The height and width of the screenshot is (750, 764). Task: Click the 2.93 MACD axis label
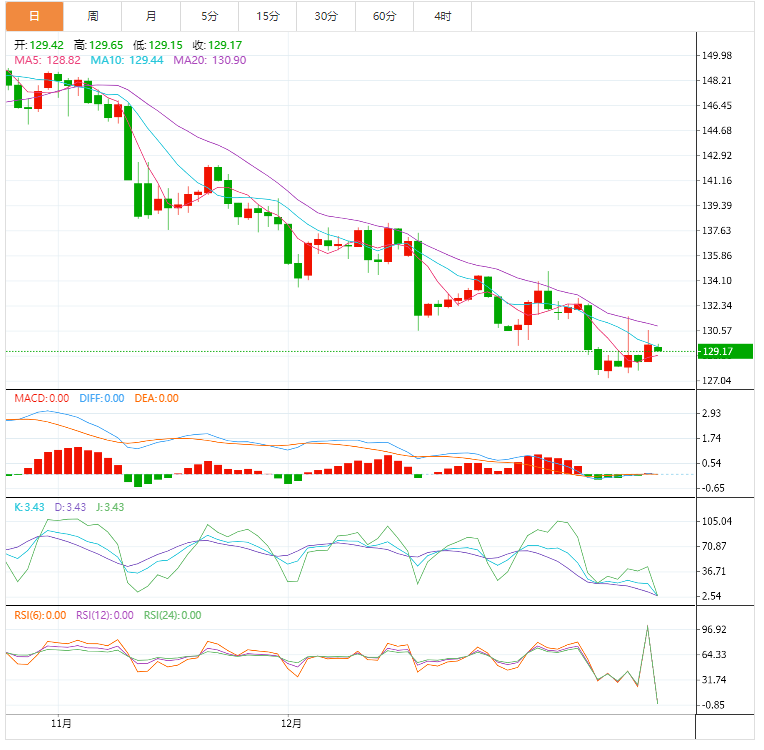coord(711,413)
